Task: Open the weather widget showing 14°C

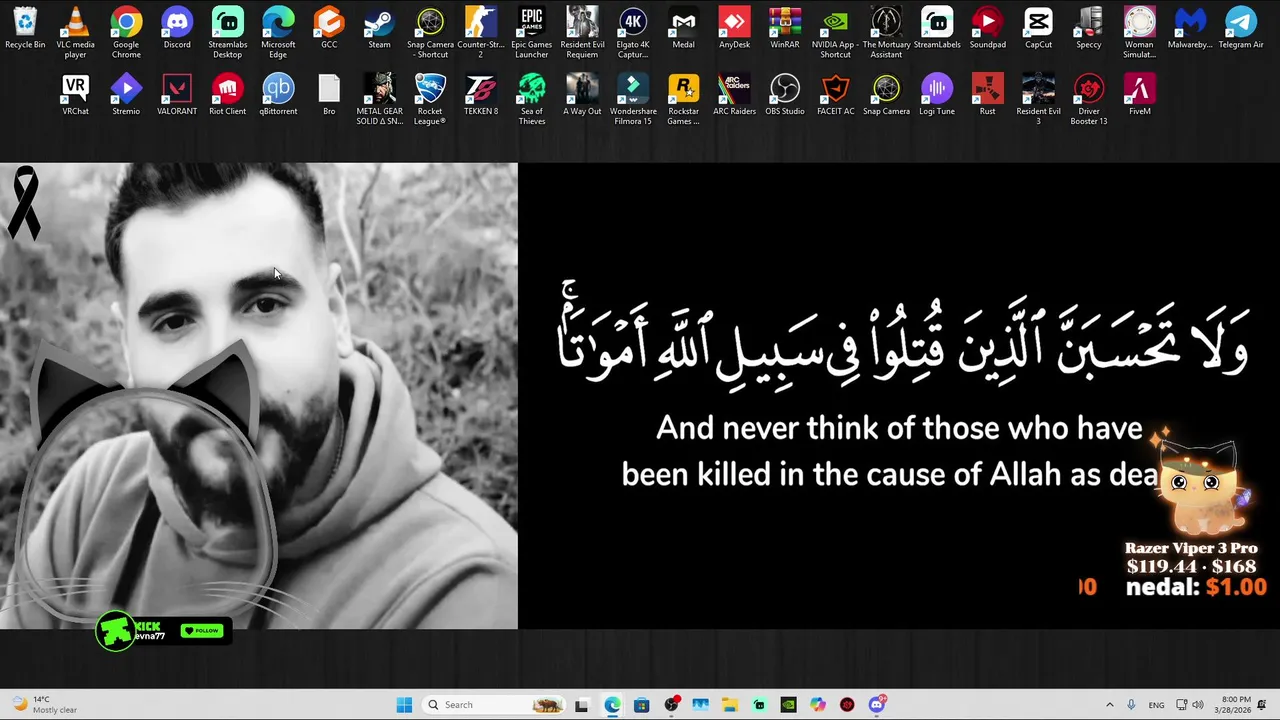Action: point(44,705)
